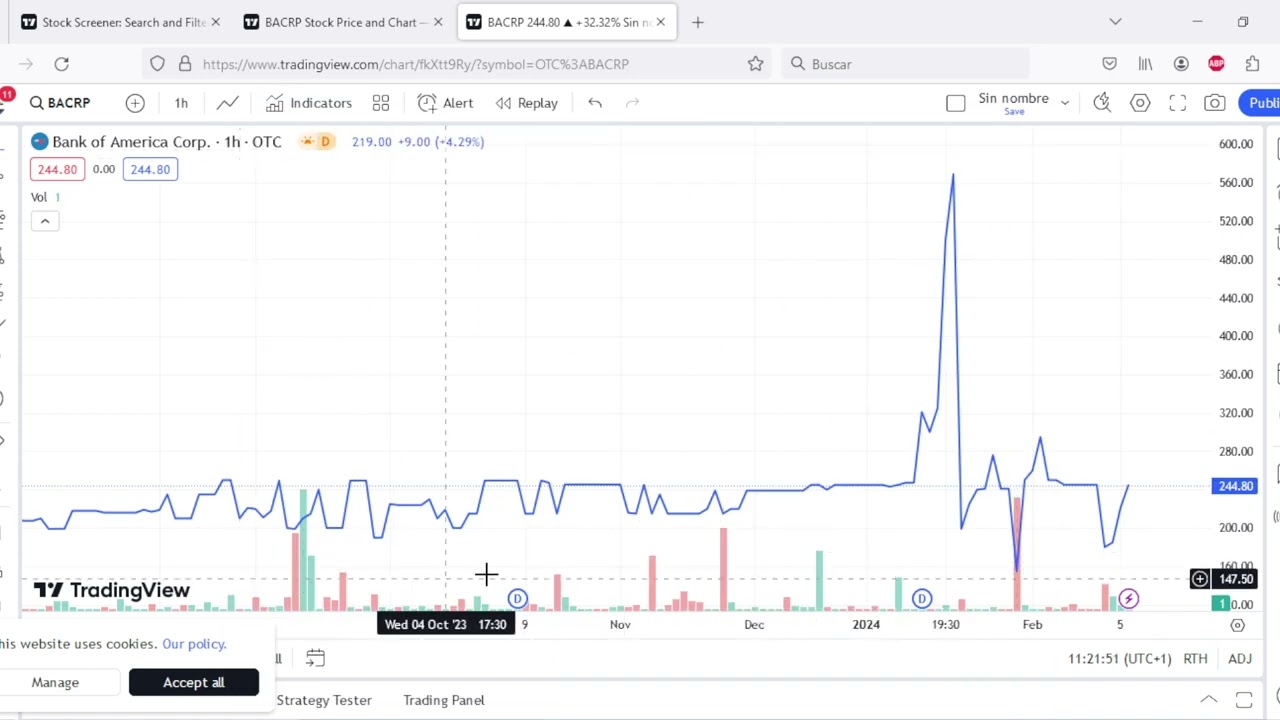This screenshot has width=1280, height=720.
Task: Expand the browser list-all-tabs chevron
Action: coord(1115,22)
